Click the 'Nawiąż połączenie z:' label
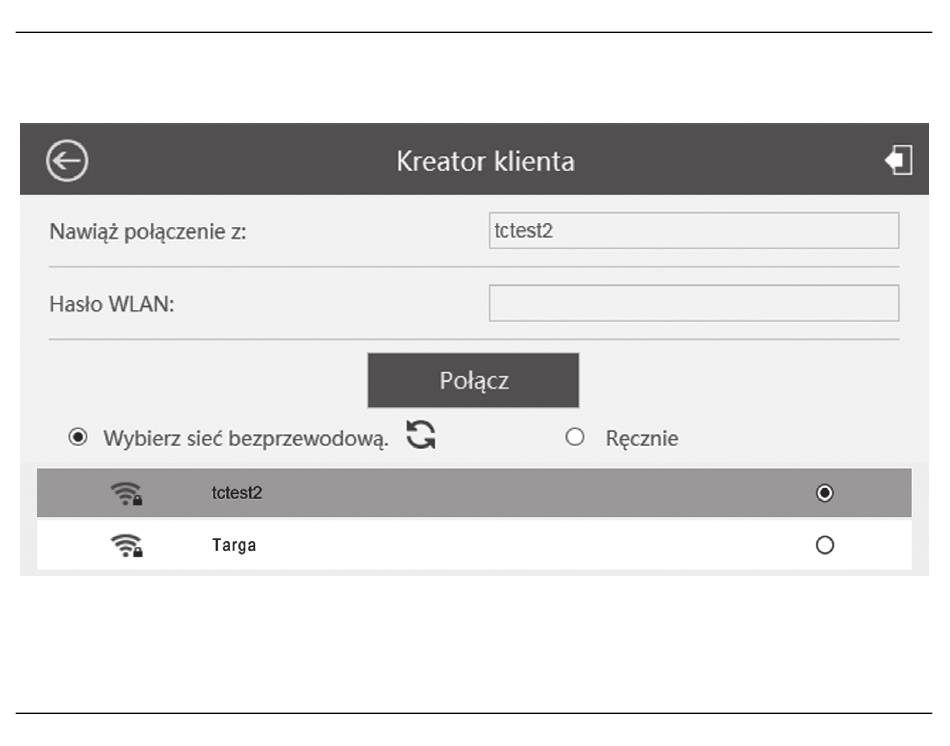The width and height of the screenshot is (950, 746). pyautogui.click(x=148, y=232)
